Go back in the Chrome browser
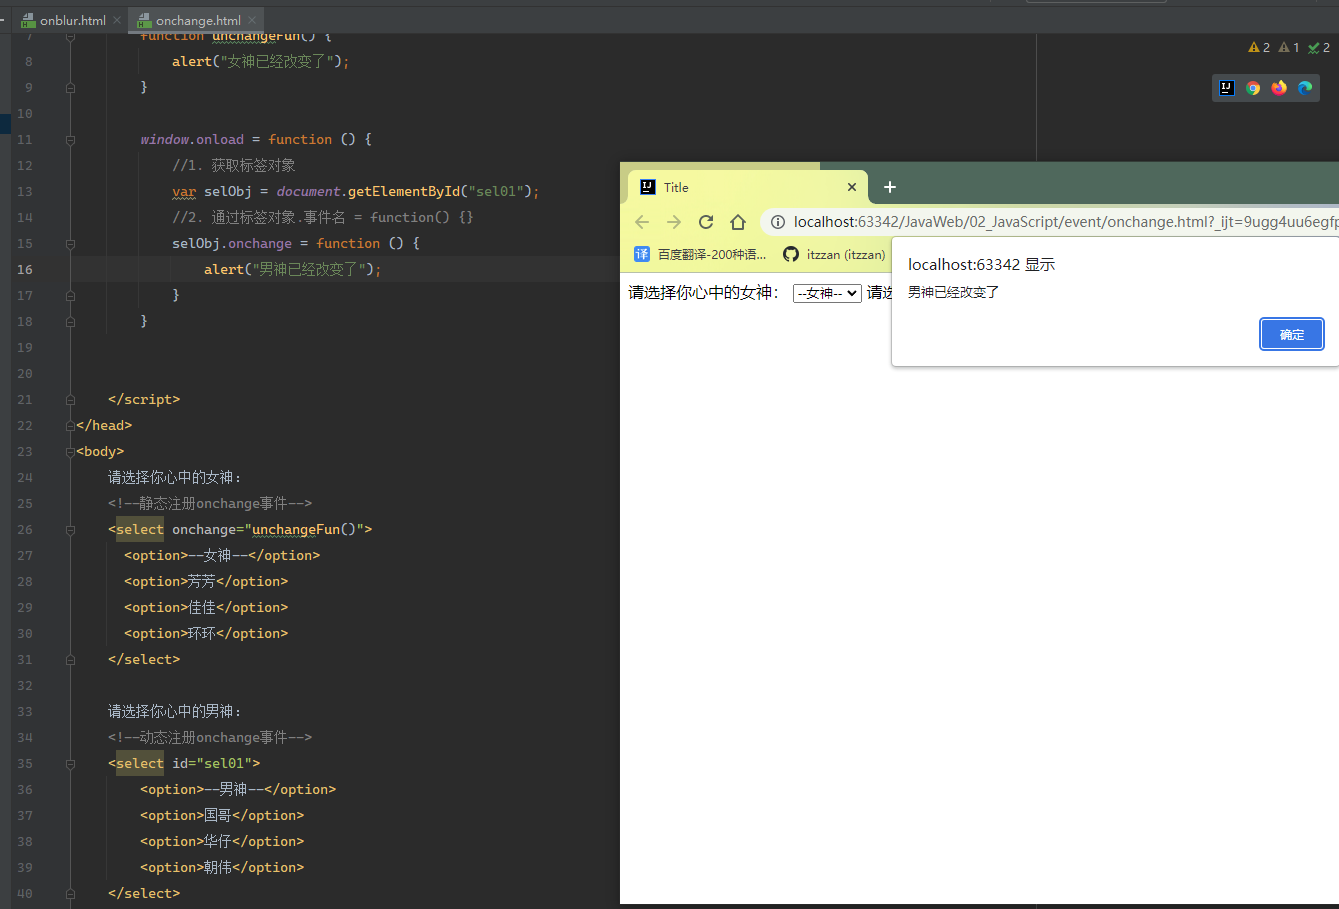The width and height of the screenshot is (1339, 909). pyautogui.click(x=642, y=222)
